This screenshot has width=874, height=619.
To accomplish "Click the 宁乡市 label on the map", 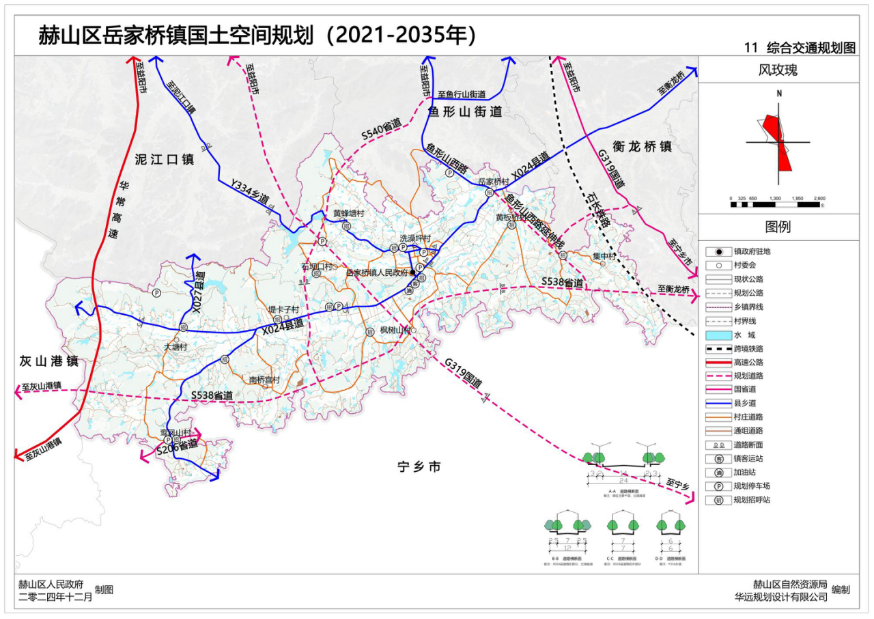I will click(x=418, y=467).
